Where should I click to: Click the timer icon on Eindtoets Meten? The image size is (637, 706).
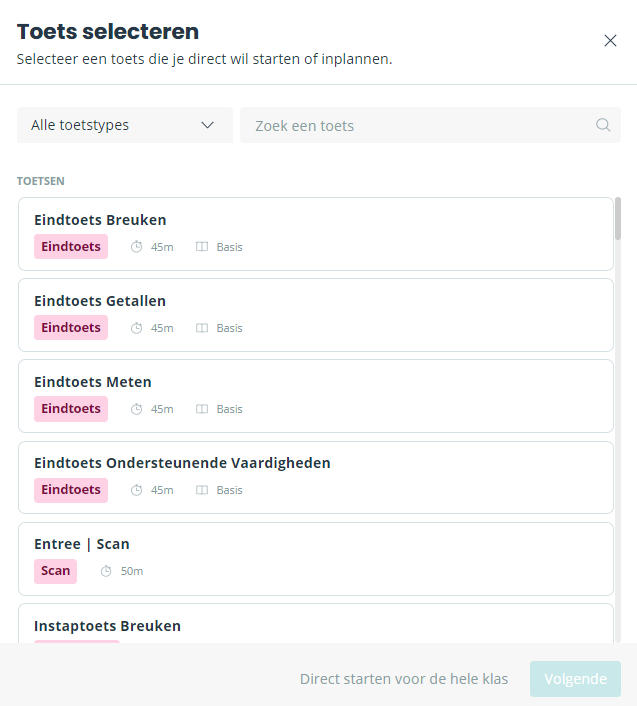pyautogui.click(x=136, y=409)
